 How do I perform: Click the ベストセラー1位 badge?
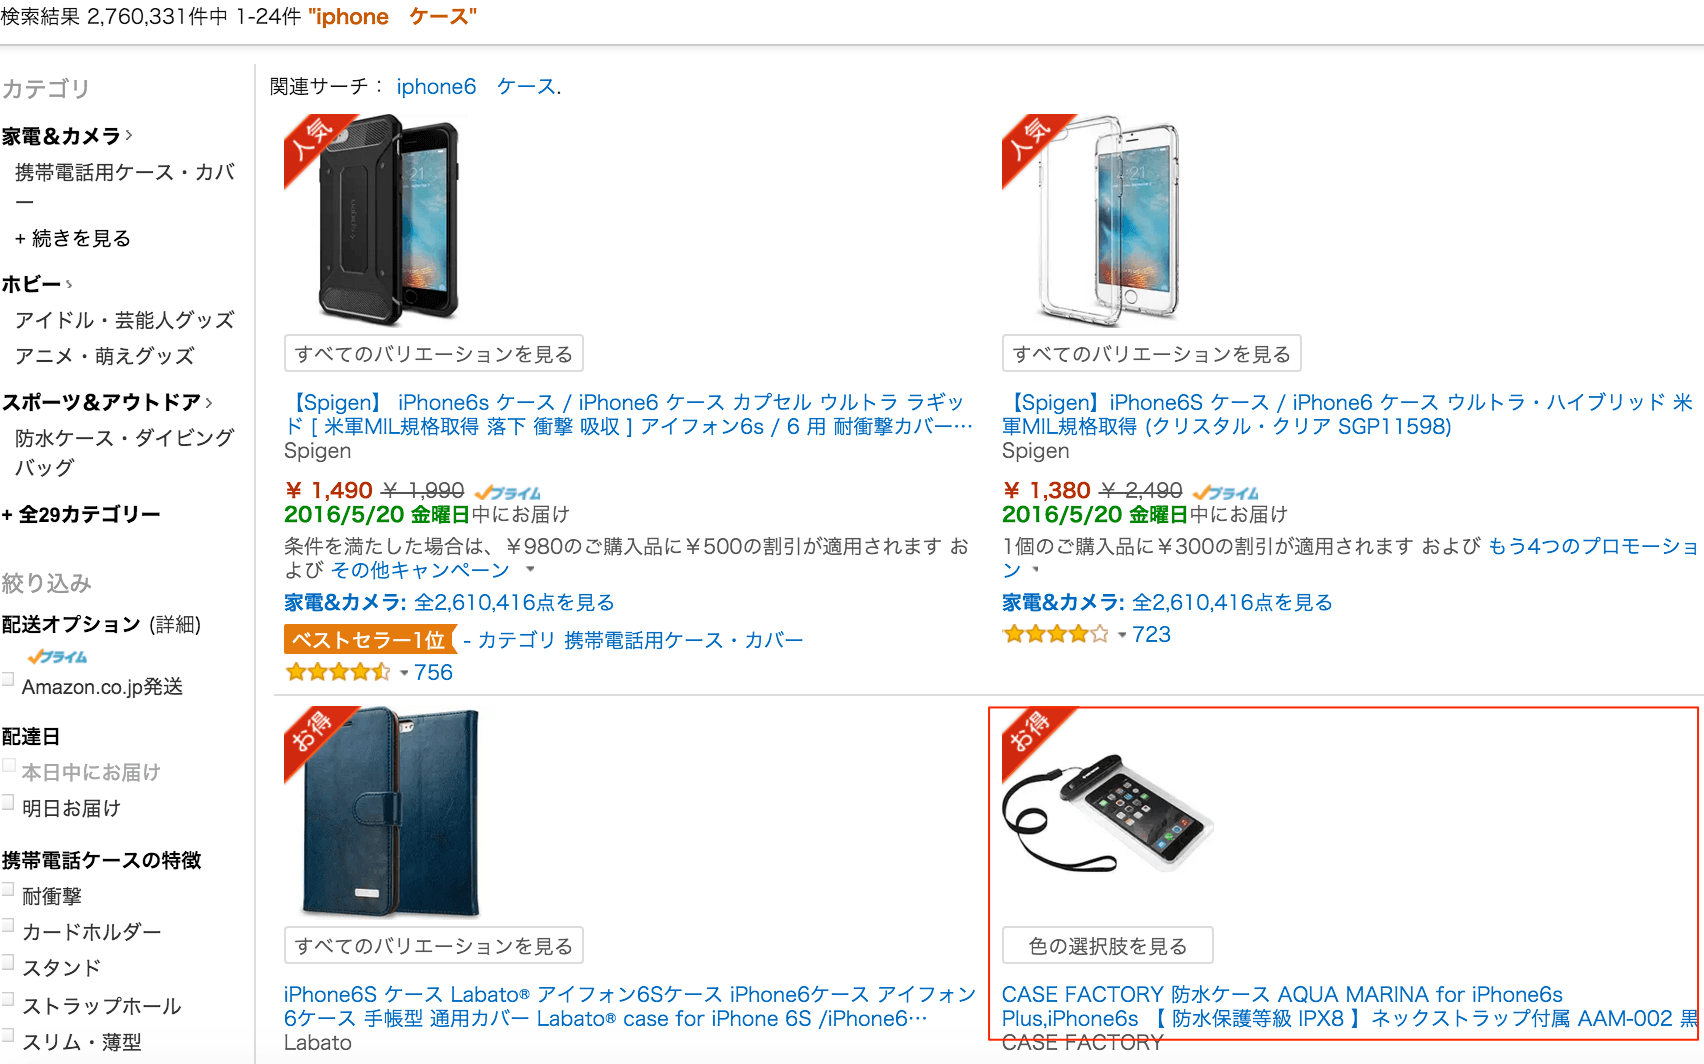click(369, 640)
